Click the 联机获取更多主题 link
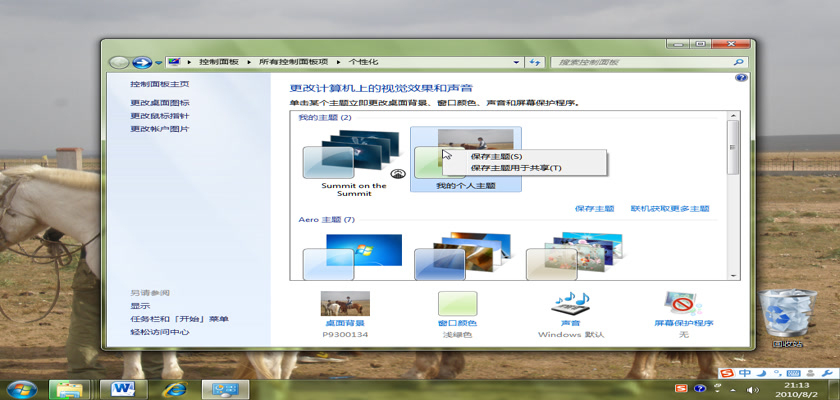Screen dimensions: 840x400 click(669, 209)
